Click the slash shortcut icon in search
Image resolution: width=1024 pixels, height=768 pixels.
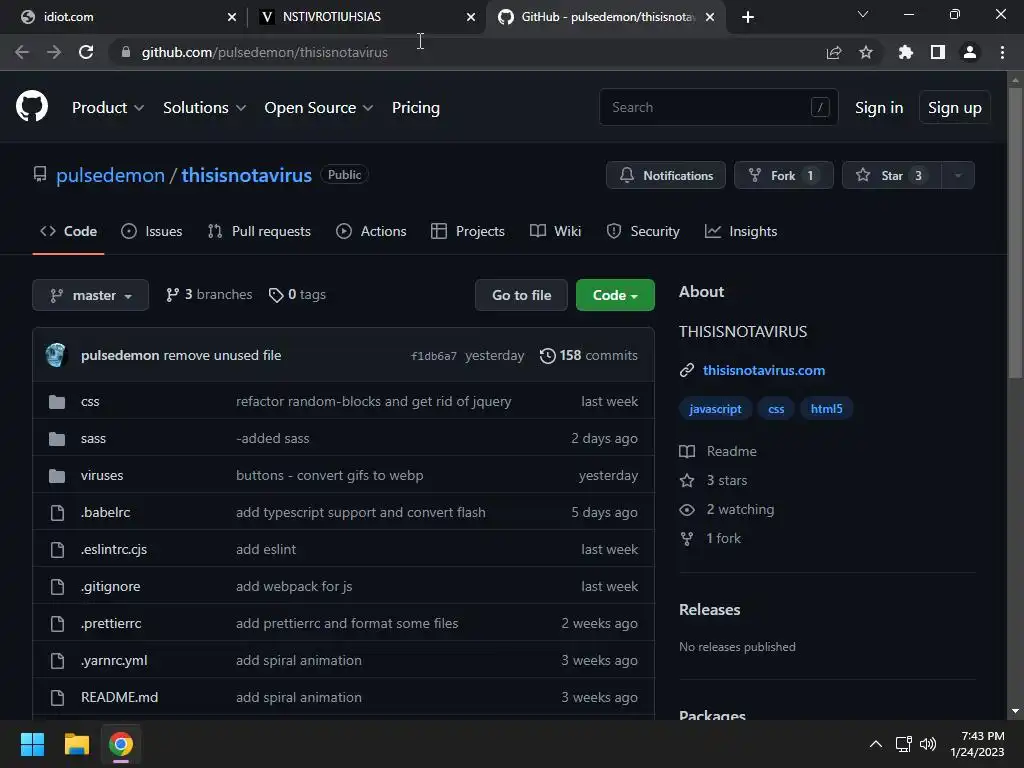coord(820,107)
